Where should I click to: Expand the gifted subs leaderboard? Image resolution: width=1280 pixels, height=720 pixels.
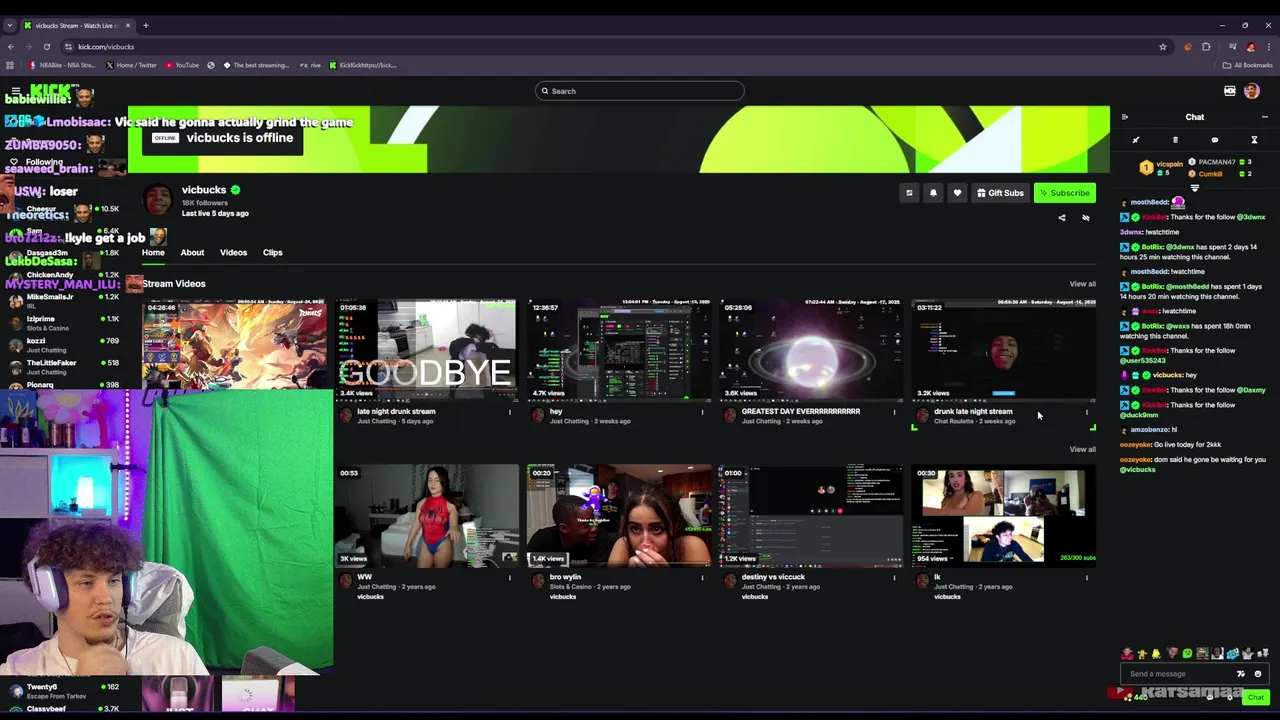pos(1194,187)
